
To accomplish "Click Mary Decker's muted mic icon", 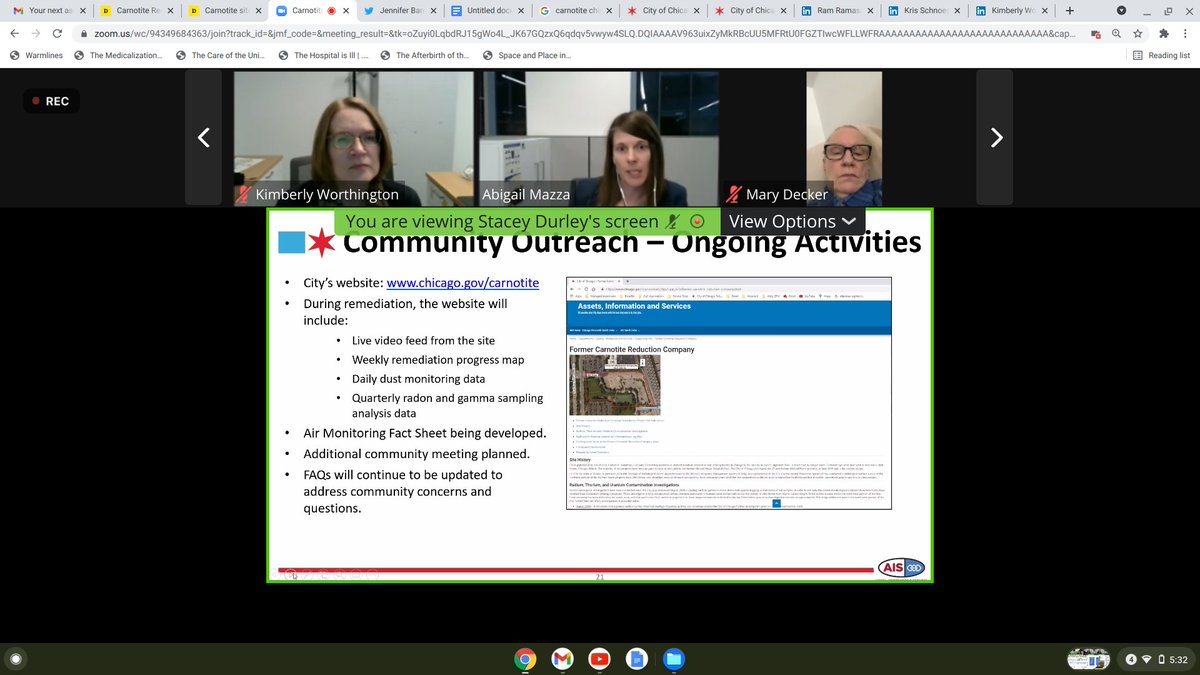I will point(735,195).
